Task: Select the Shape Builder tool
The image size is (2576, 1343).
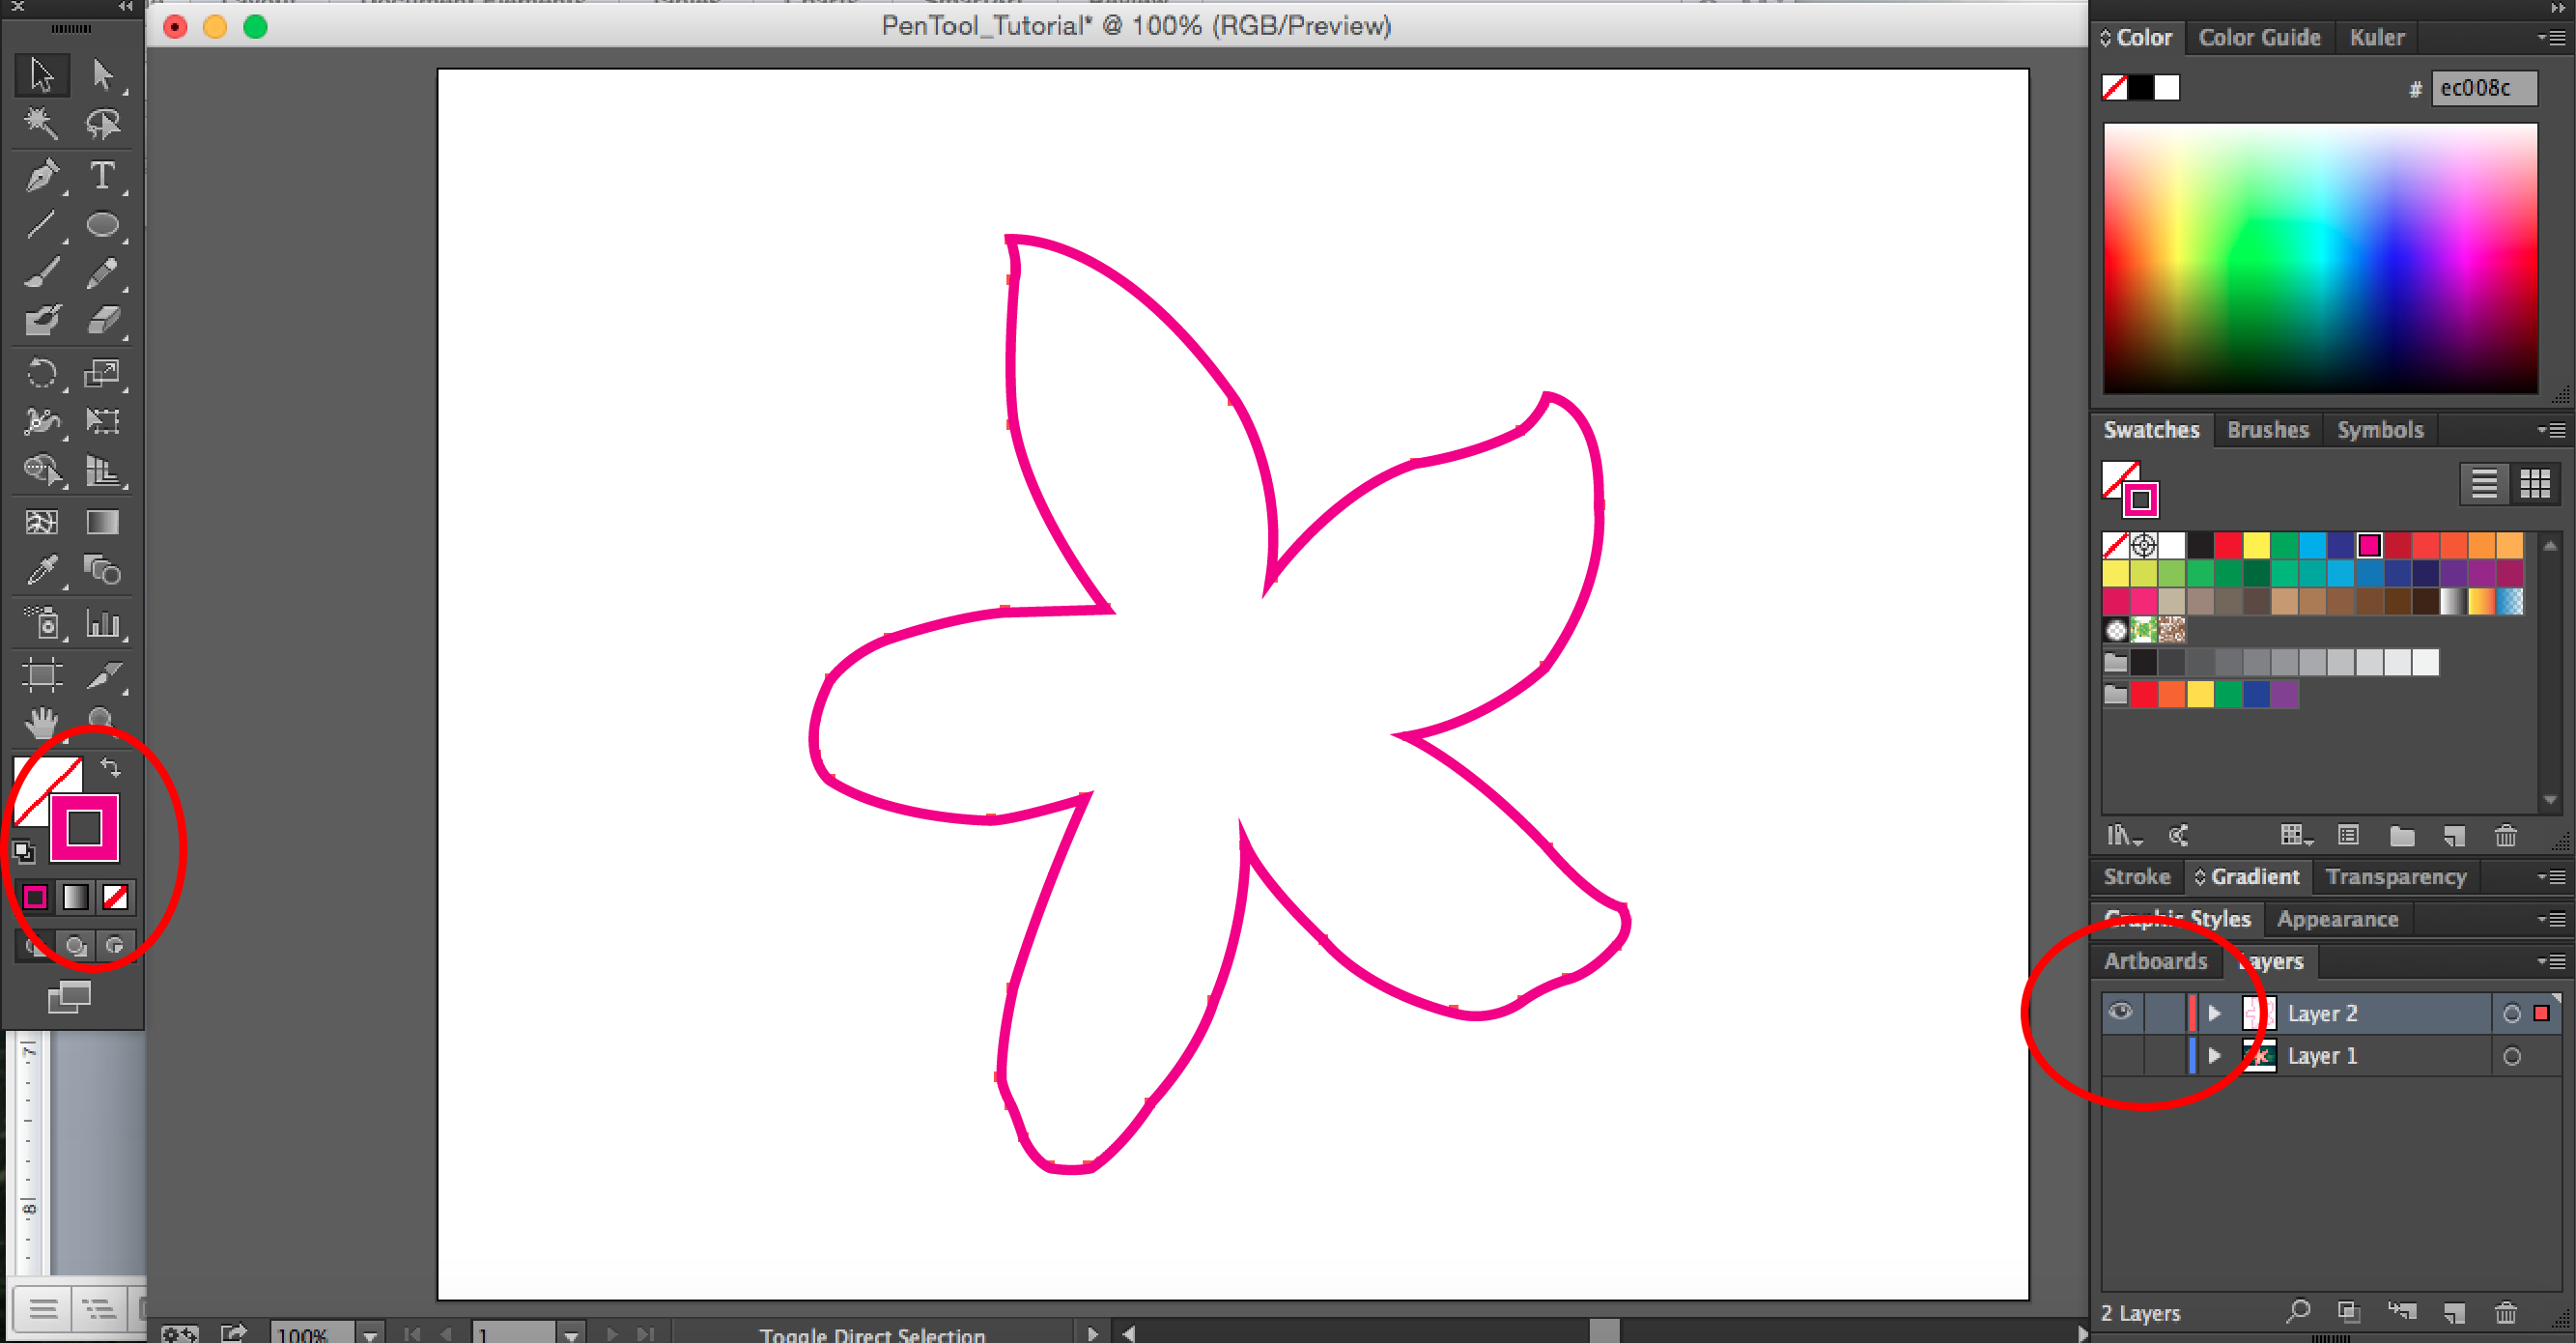Action: click(x=42, y=470)
